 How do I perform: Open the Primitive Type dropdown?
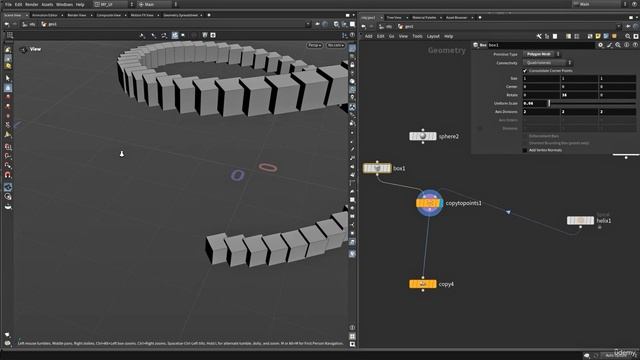[541, 54]
